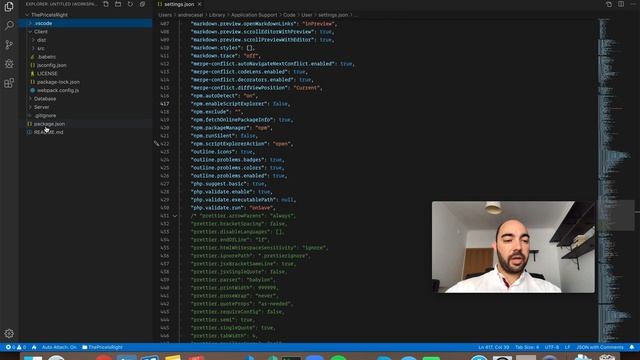
Task: Click the "npm.enableScriptExplorer" setting key
Action: [x=229, y=104]
